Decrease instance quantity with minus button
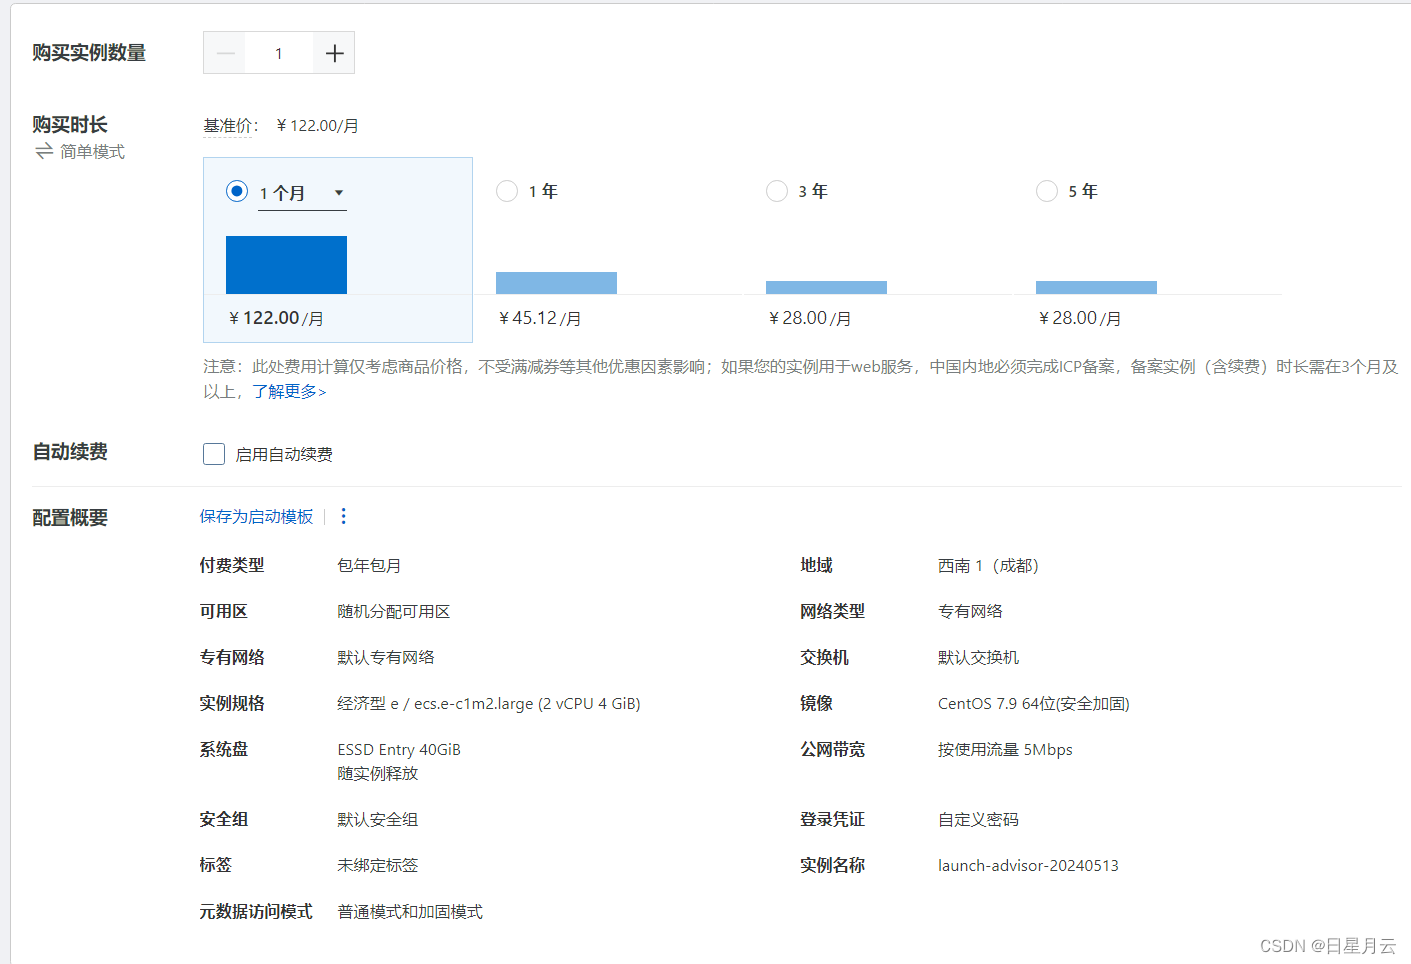This screenshot has height=964, width=1411. coord(225,53)
